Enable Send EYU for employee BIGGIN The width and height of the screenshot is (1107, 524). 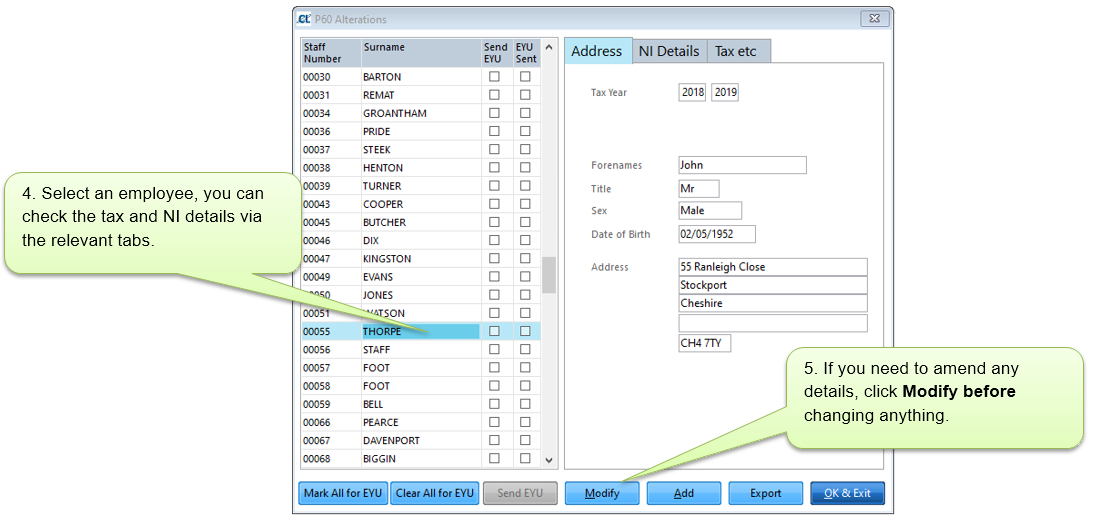click(x=494, y=459)
